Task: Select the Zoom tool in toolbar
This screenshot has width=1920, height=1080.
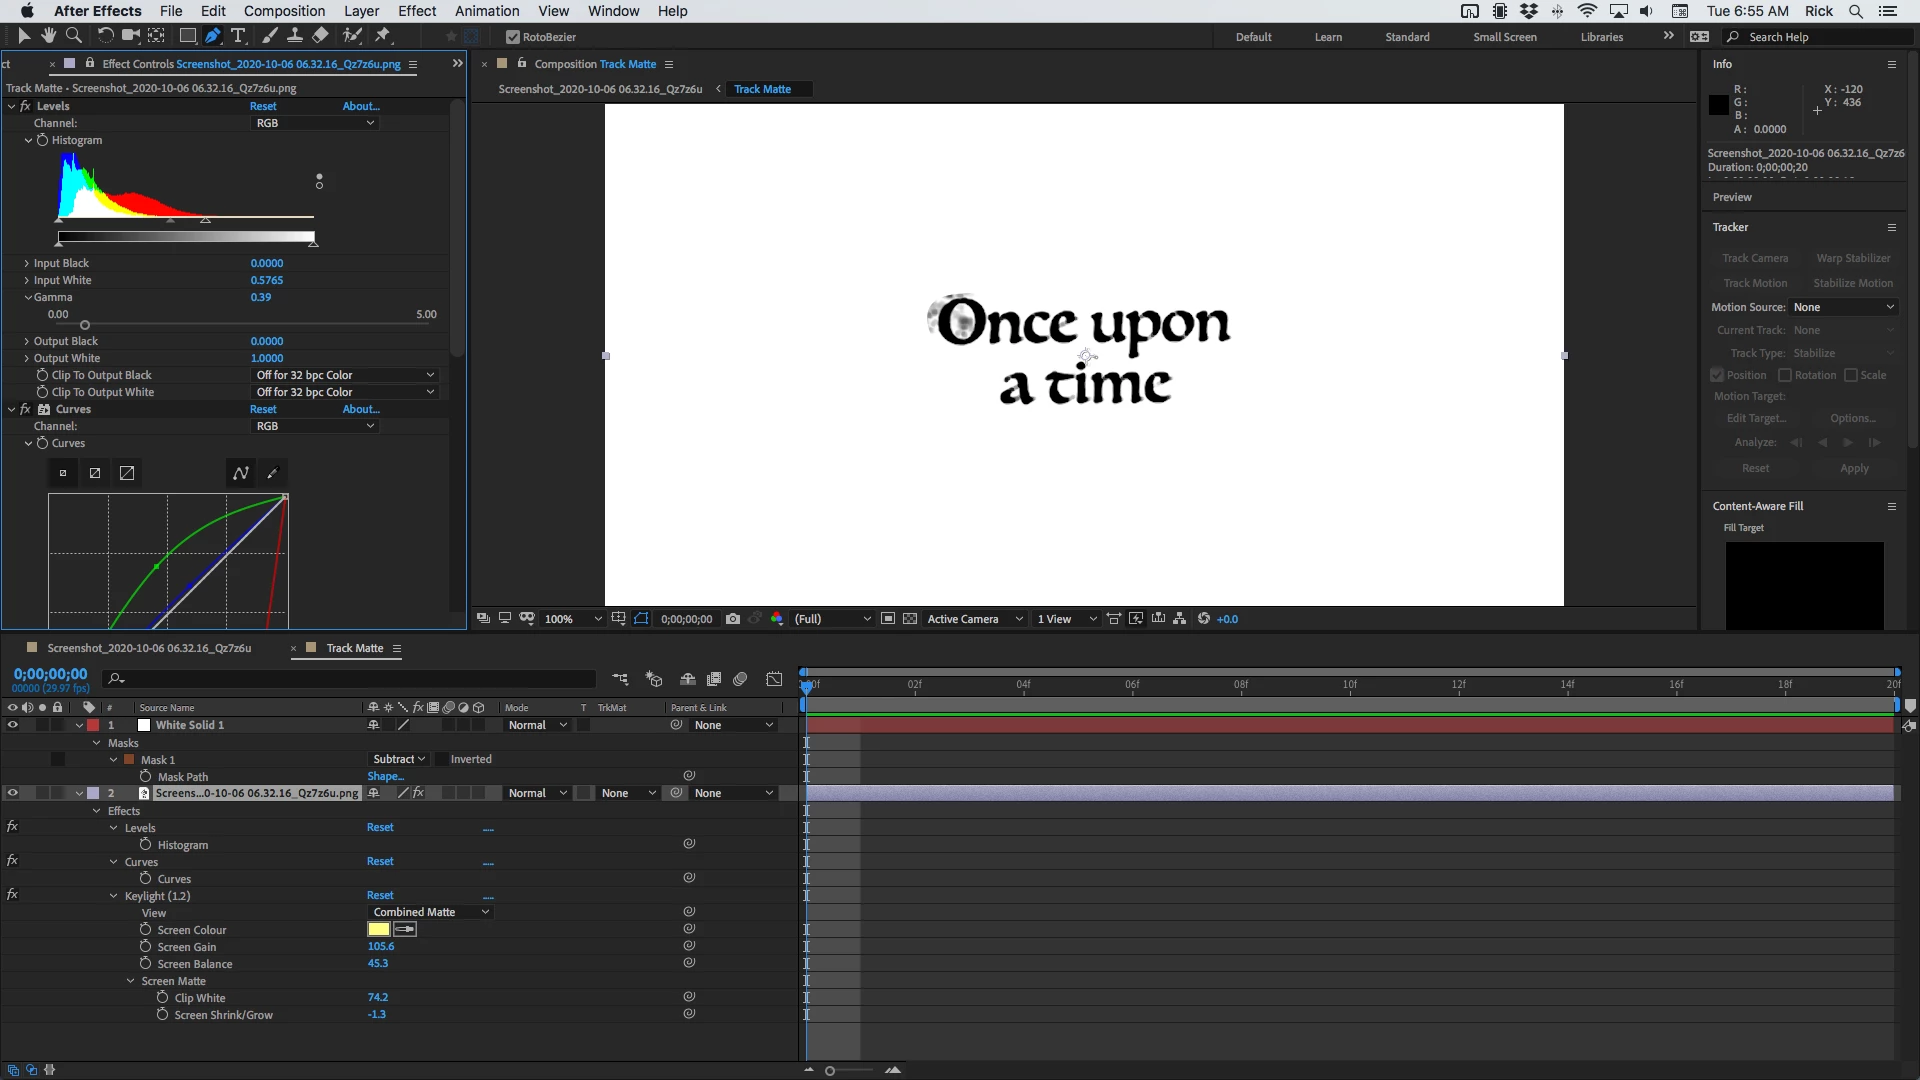Action: point(73,35)
